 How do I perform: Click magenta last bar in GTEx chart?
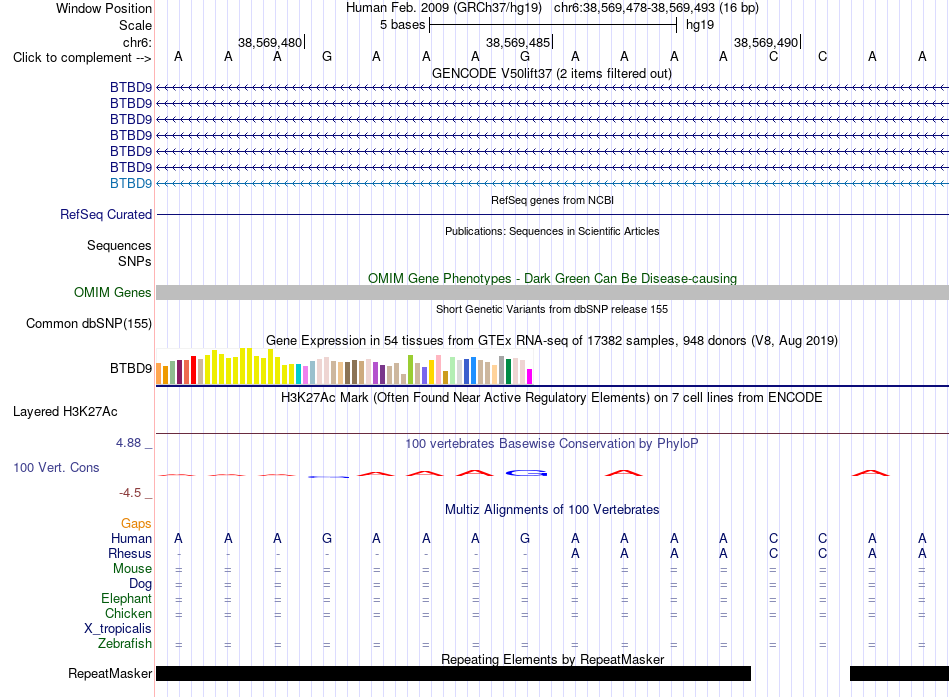click(x=529, y=376)
